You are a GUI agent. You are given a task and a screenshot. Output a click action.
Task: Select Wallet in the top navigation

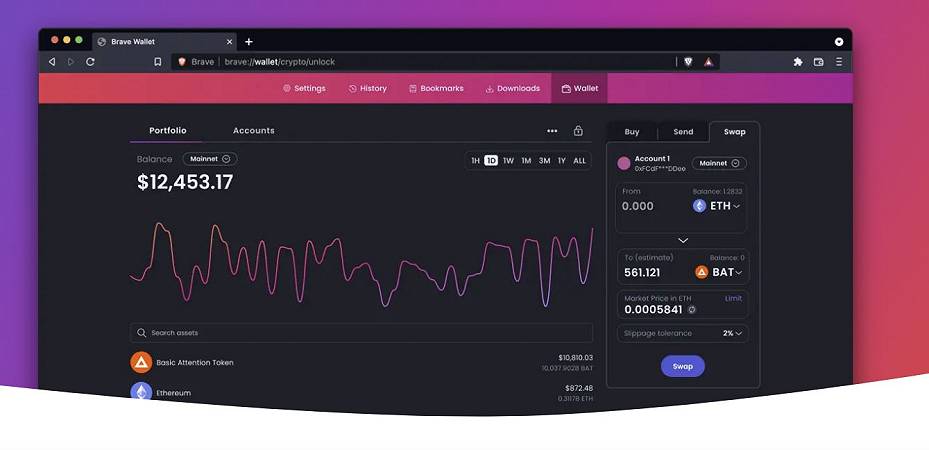click(x=579, y=88)
